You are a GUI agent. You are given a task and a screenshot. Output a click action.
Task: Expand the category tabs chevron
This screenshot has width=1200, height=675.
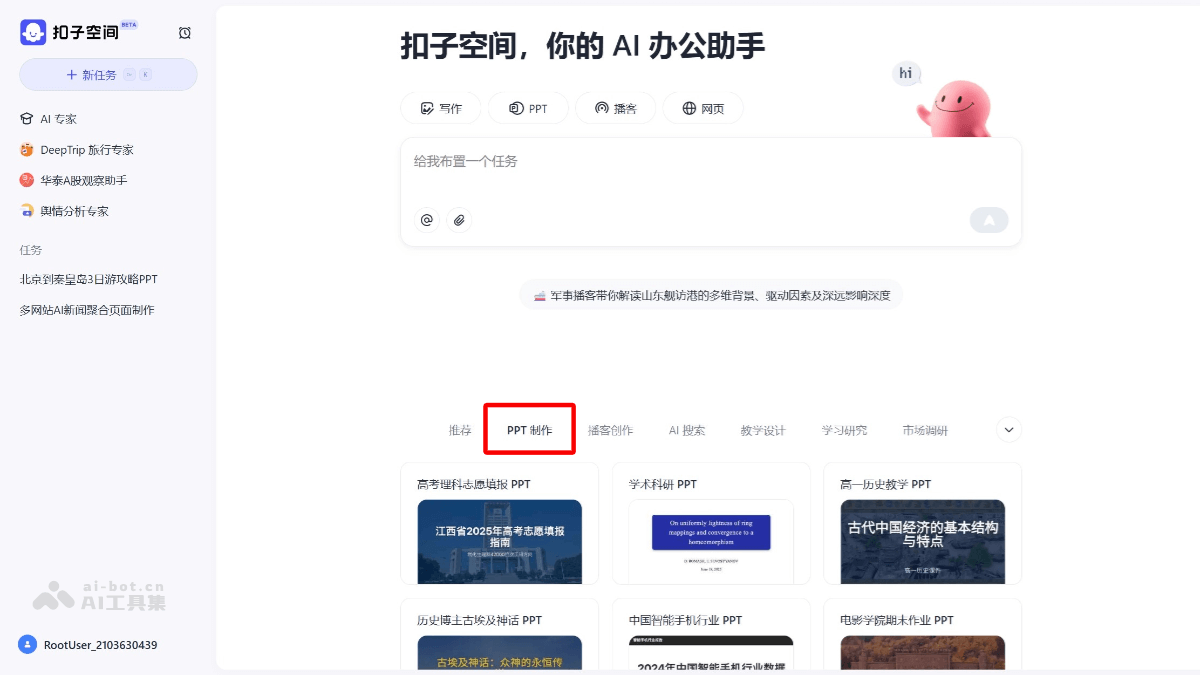1008,429
